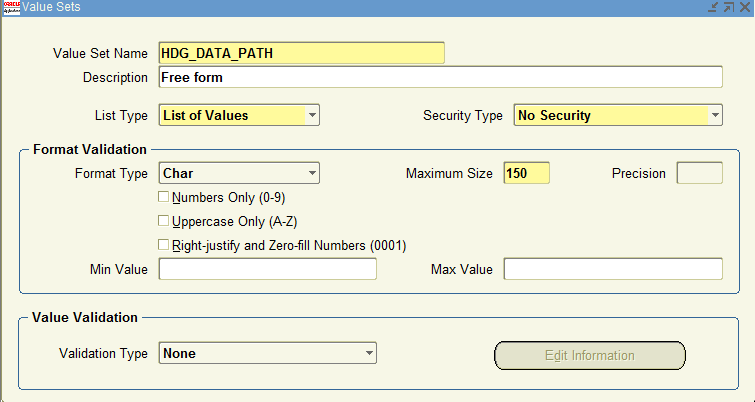Click the Validation Type label

(x=104, y=354)
